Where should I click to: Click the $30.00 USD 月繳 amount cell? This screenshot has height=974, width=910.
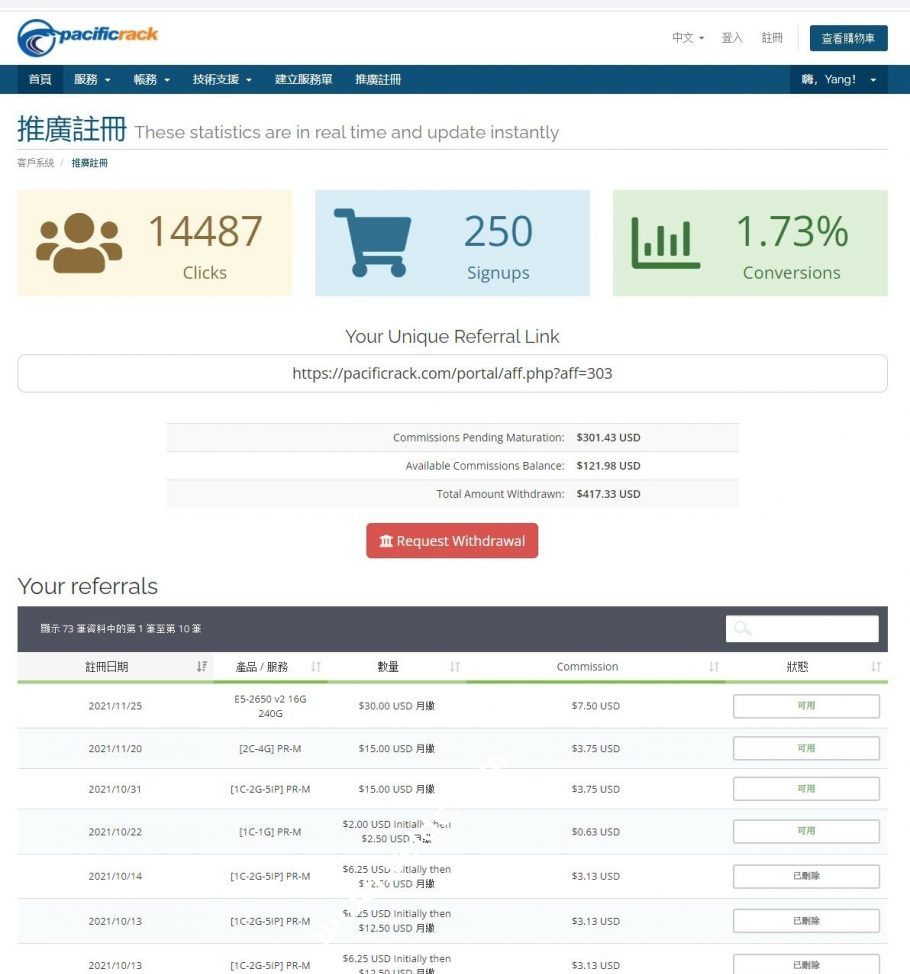[397, 706]
